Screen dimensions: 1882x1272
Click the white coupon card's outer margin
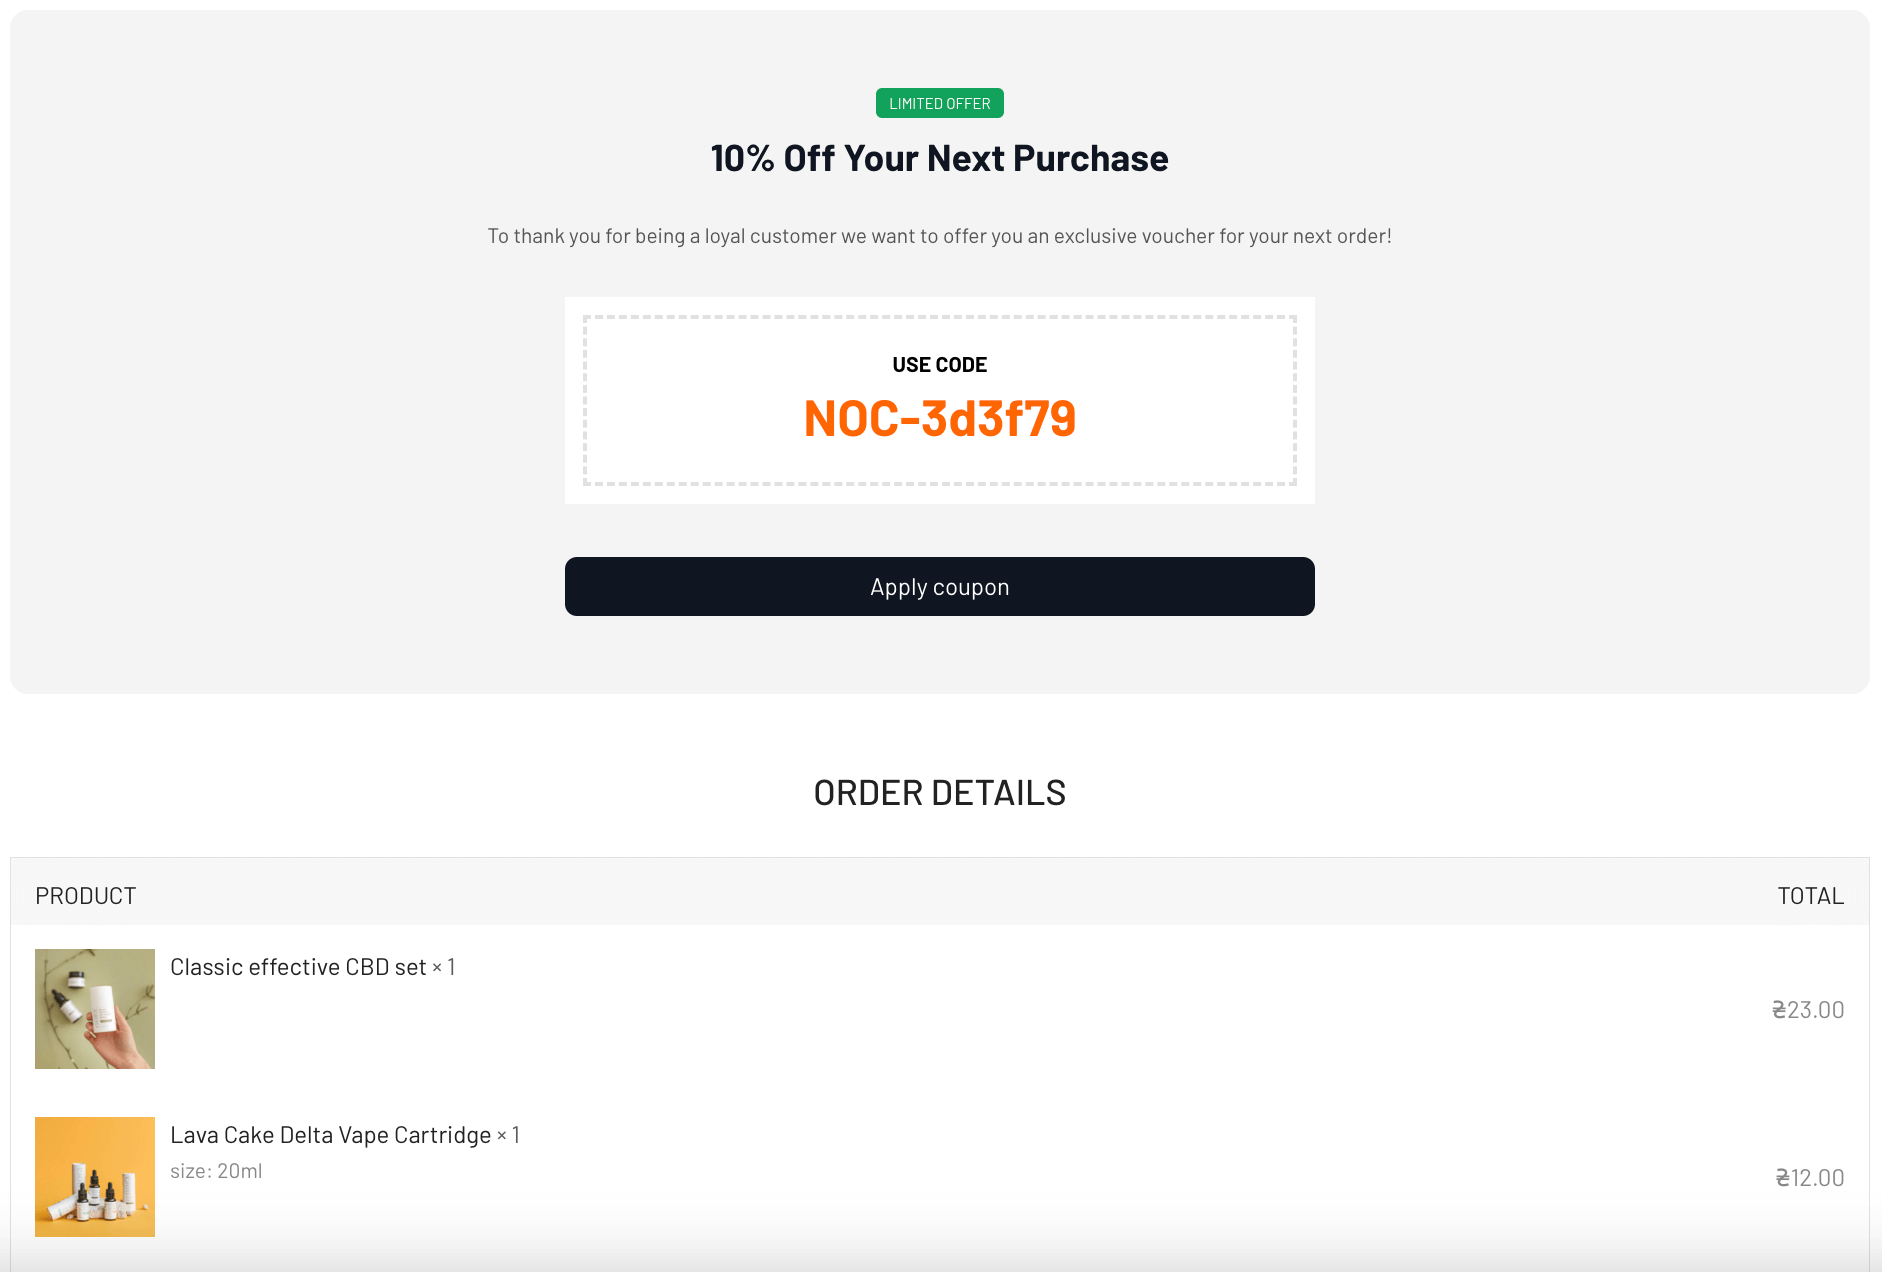(x=574, y=400)
